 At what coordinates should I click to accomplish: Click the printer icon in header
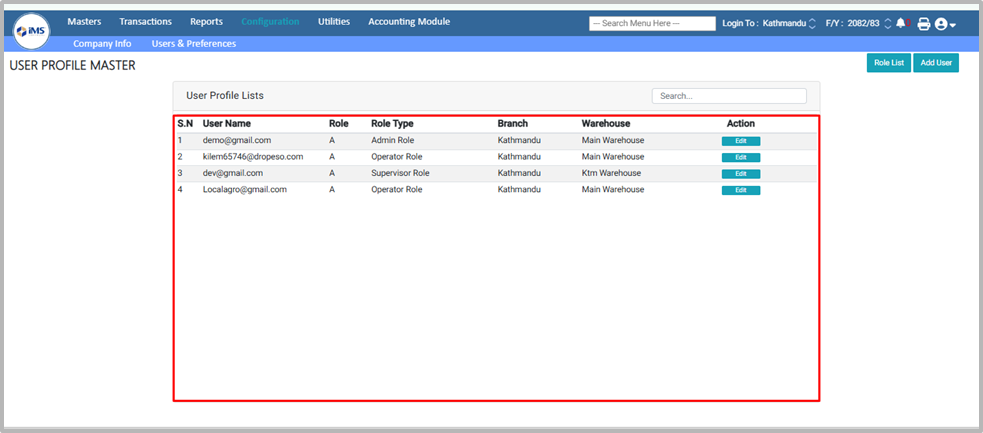pyautogui.click(x=923, y=23)
